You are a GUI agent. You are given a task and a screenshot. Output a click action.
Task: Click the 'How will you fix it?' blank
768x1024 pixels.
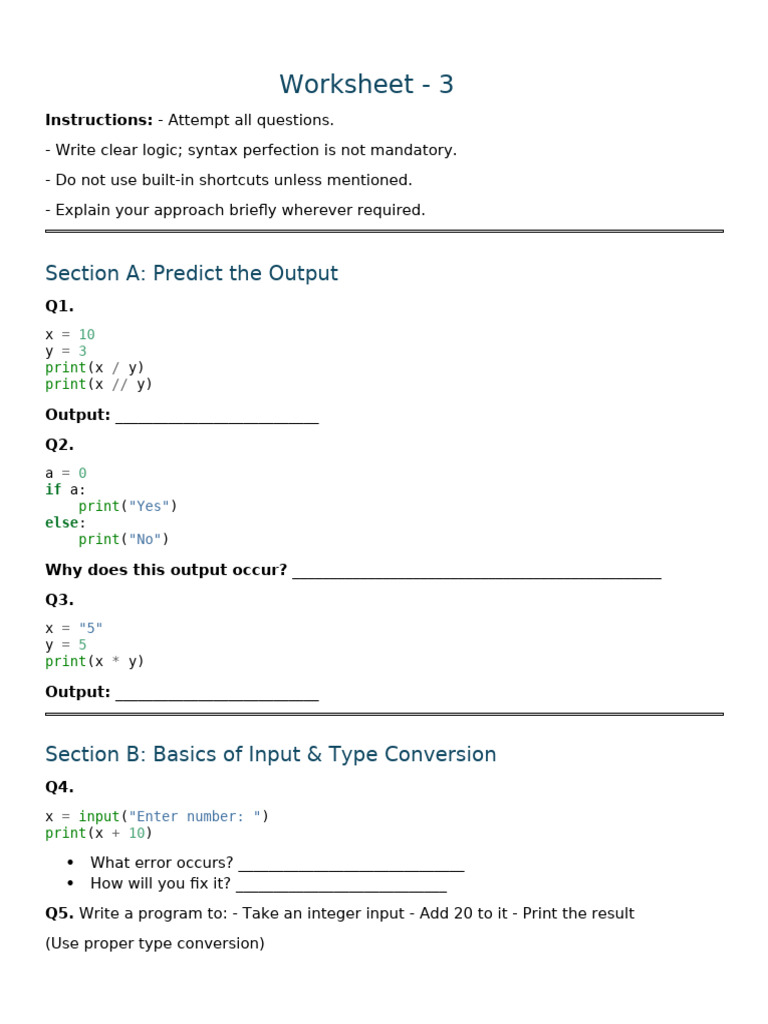(x=342, y=885)
